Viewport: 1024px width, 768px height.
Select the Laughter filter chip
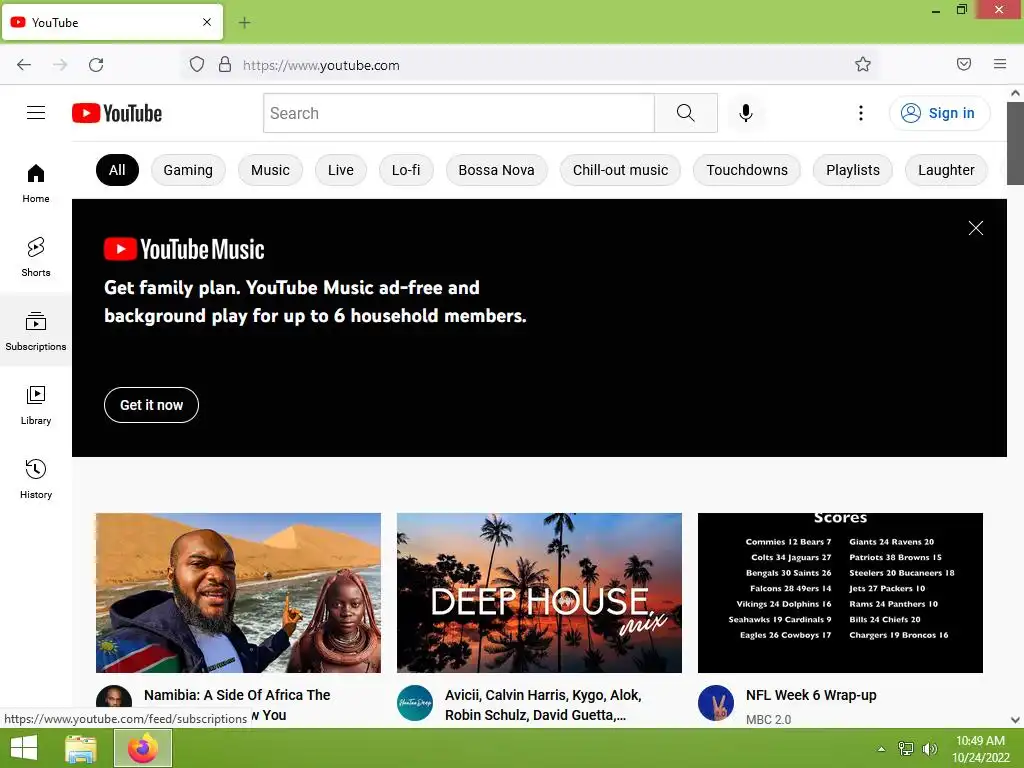click(946, 170)
